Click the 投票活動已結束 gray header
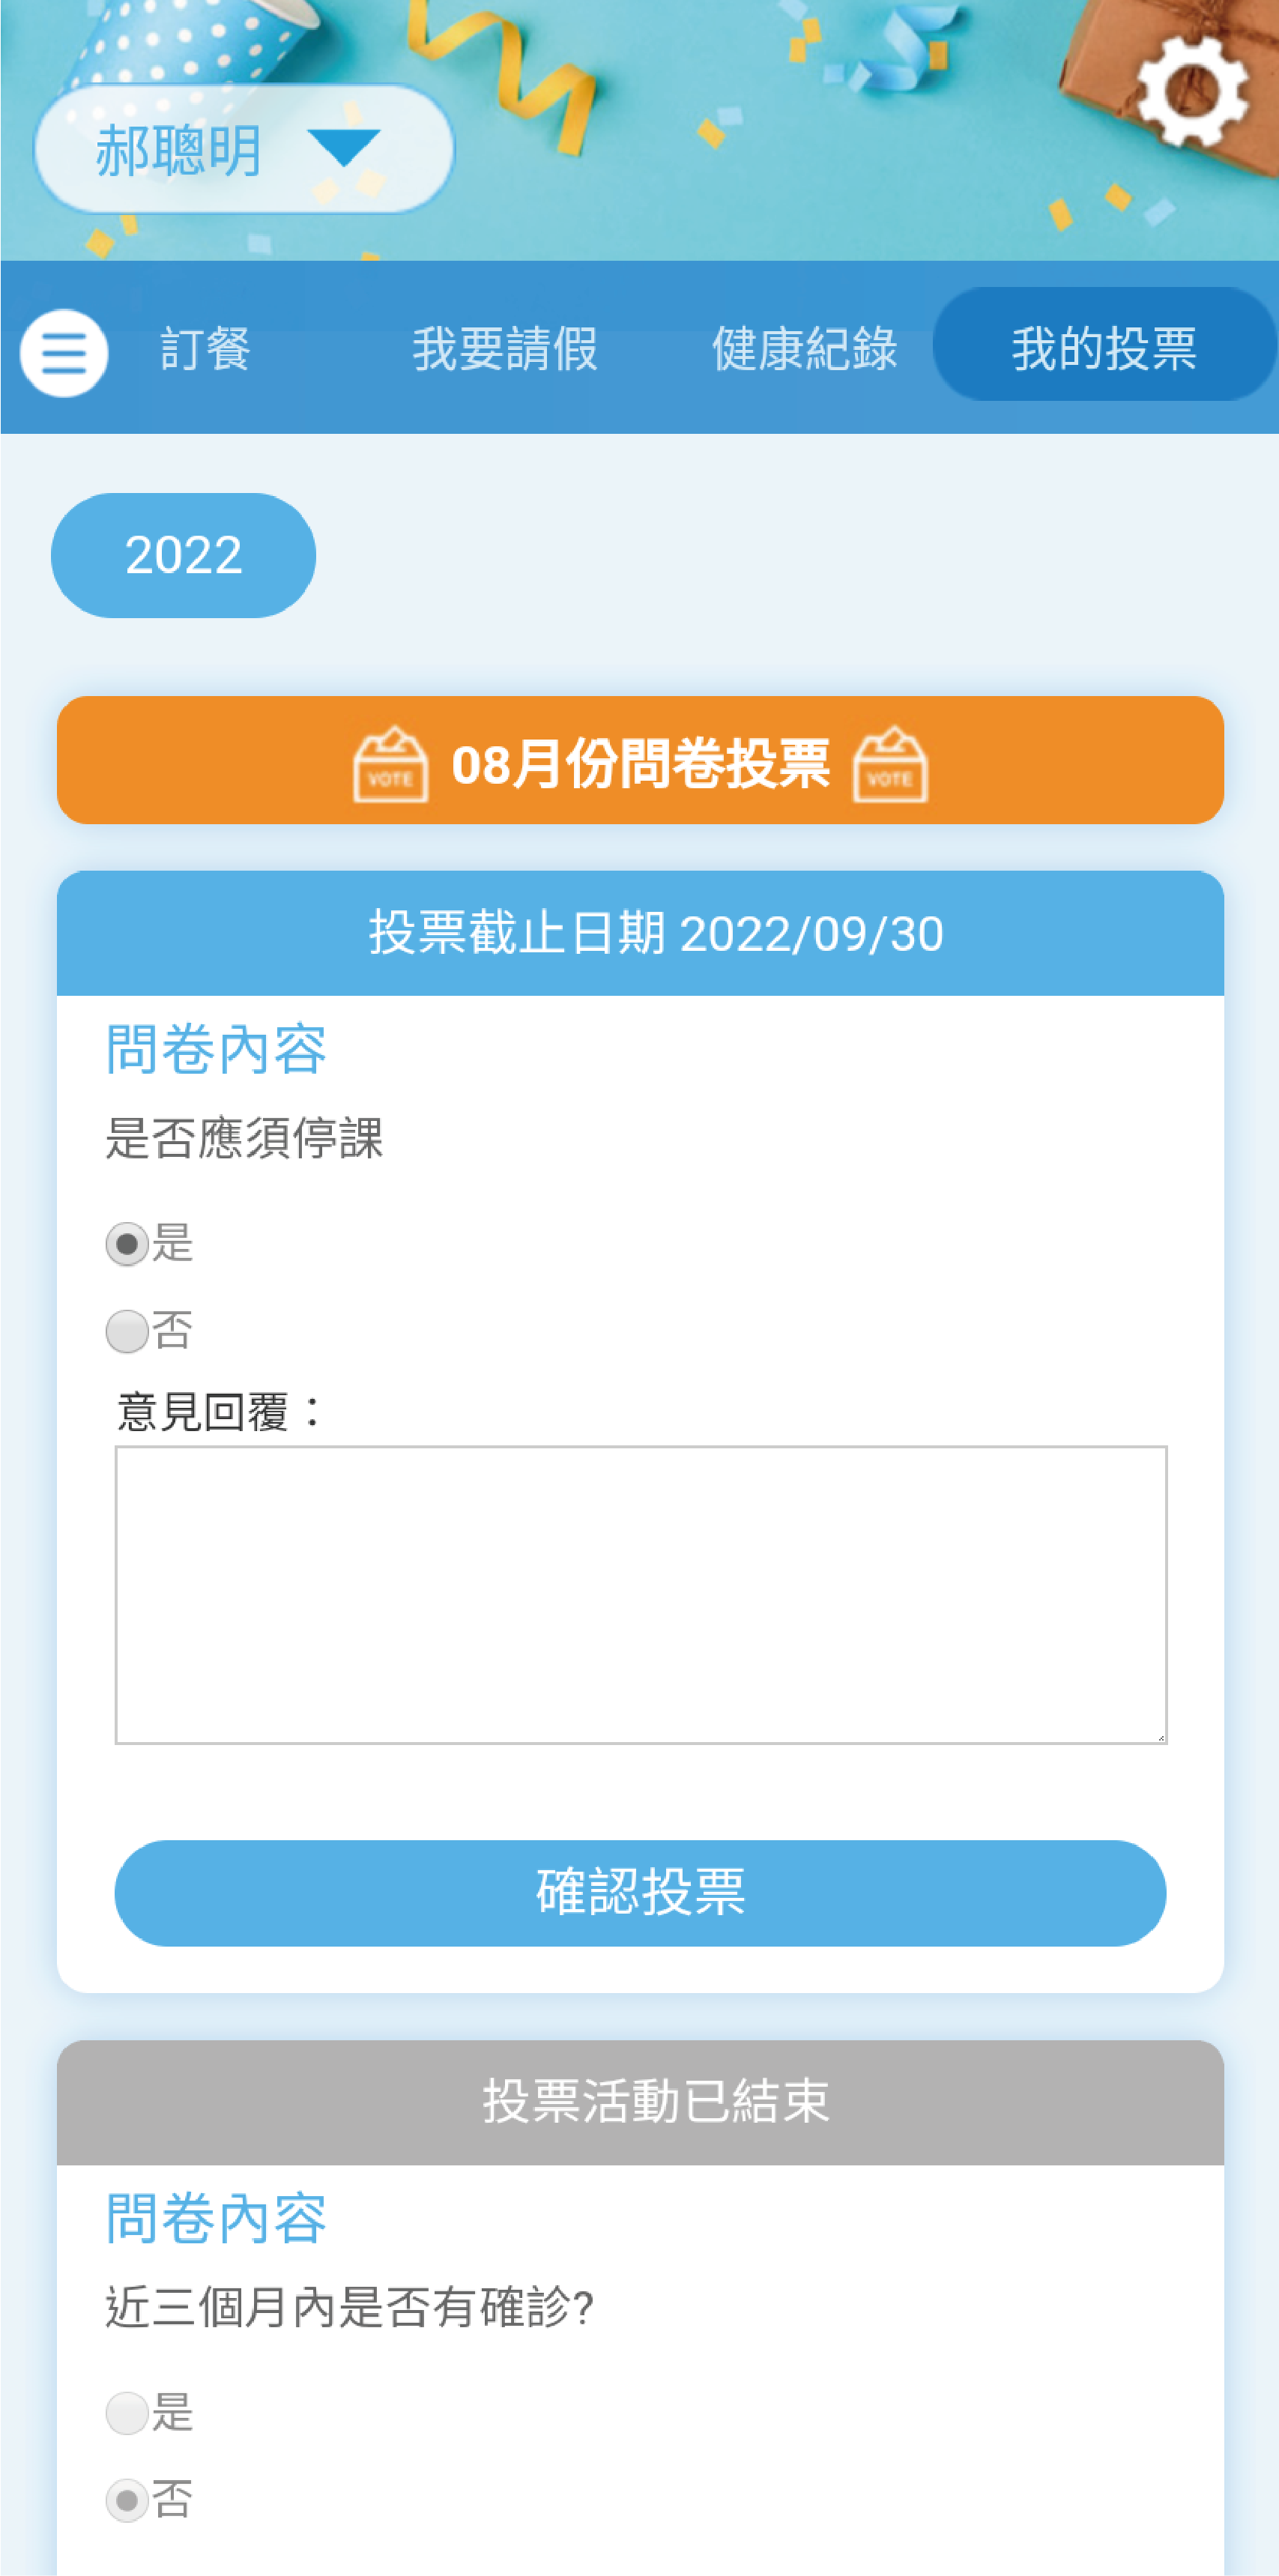This screenshot has height=2576, width=1279. [640, 2101]
